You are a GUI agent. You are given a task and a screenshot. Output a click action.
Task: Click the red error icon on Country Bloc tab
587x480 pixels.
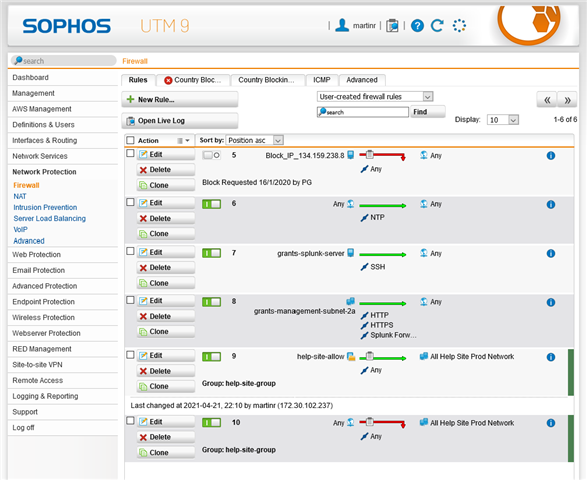tap(168, 80)
